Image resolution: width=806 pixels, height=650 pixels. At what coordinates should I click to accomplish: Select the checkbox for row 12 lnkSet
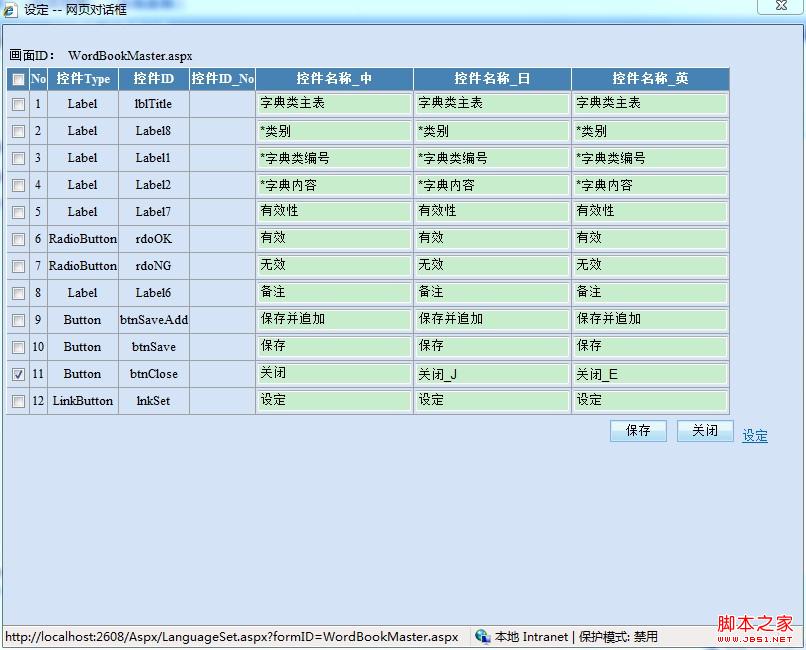[18, 401]
